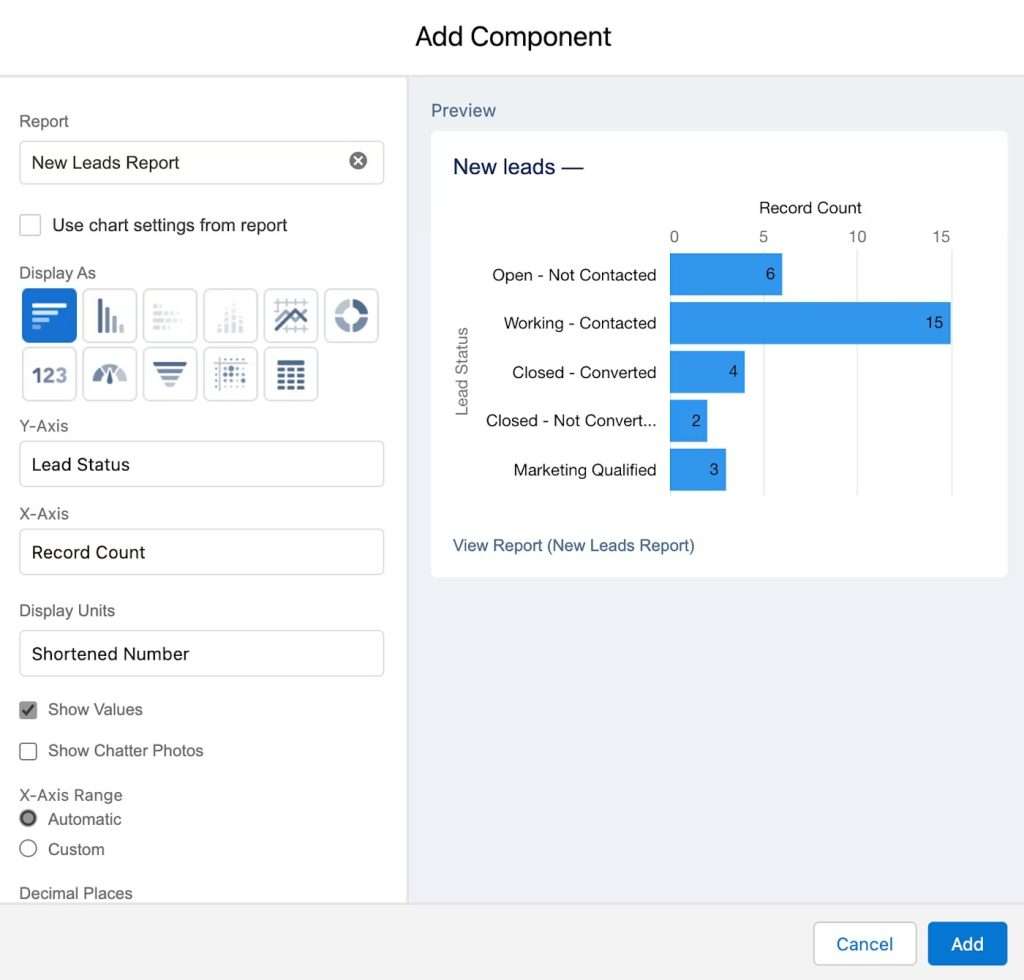Open the Y-Axis selector showing Lead Status
Screen dimensions: 1024x980
coord(201,464)
